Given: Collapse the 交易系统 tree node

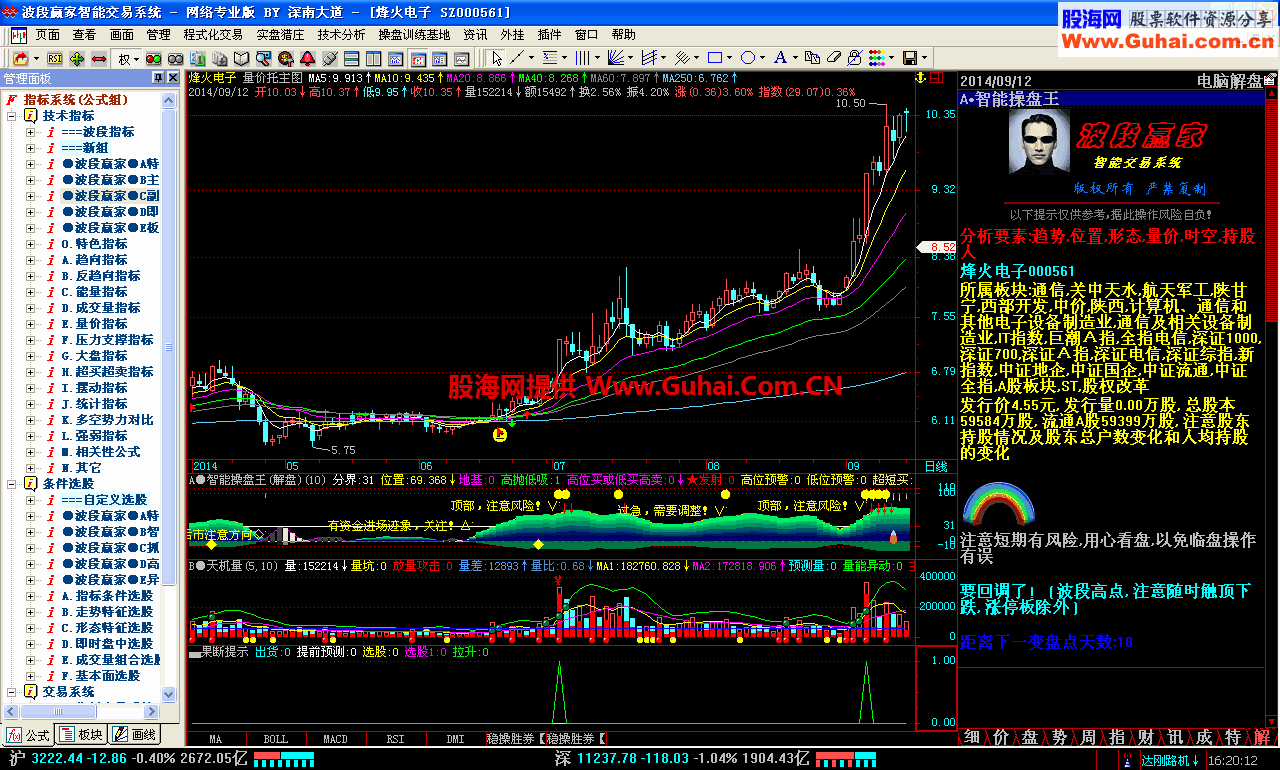Looking at the screenshot, I should tap(13, 692).
